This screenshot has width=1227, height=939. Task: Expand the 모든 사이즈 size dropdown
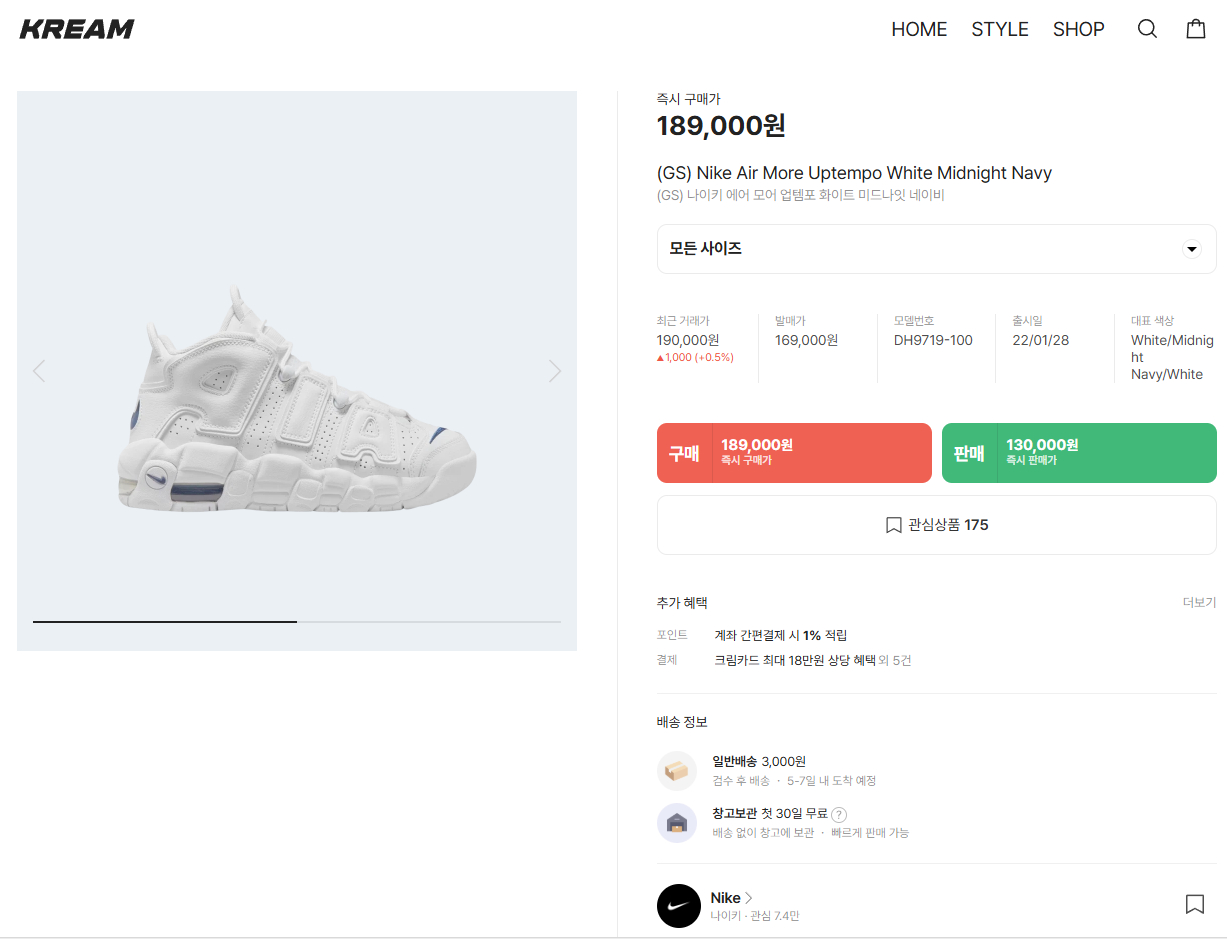[x=936, y=249]
